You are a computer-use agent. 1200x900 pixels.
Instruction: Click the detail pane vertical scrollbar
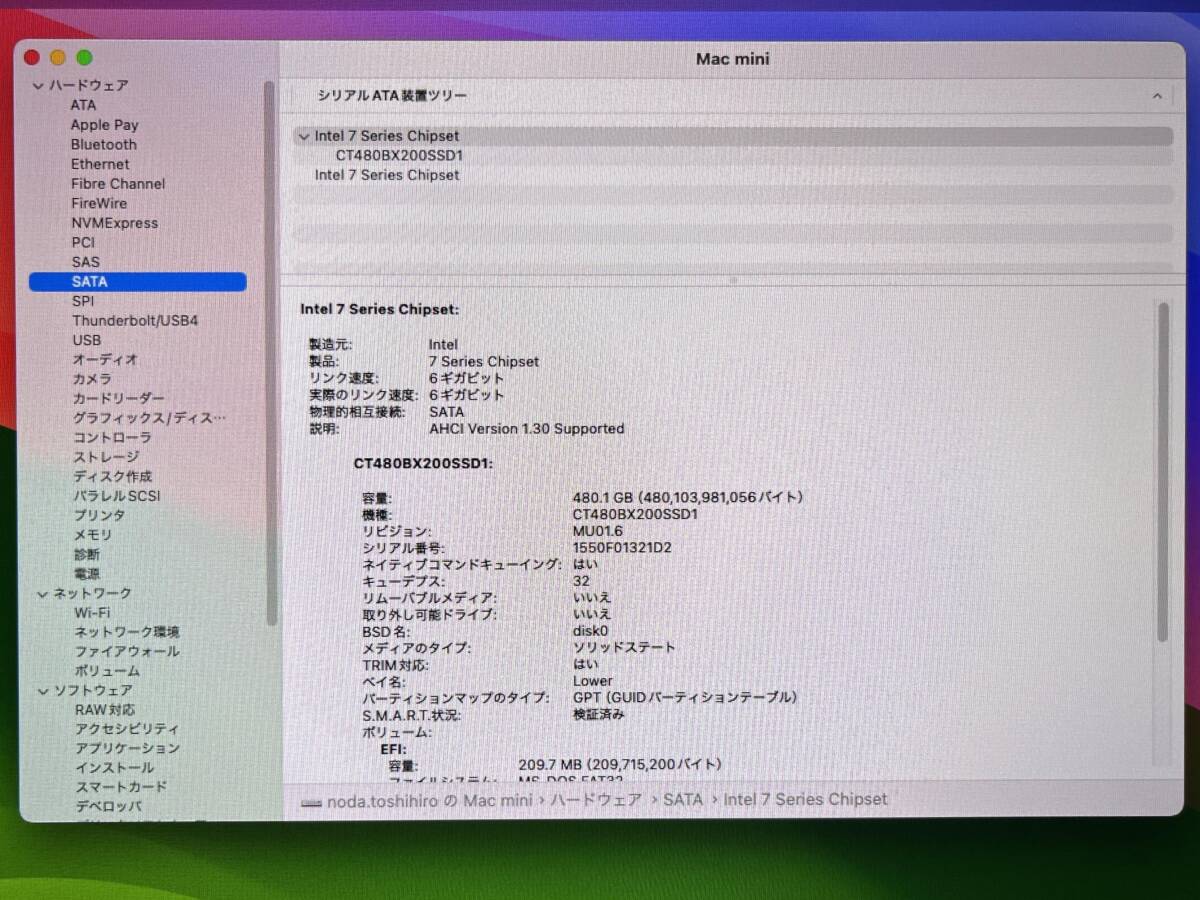1163,470
